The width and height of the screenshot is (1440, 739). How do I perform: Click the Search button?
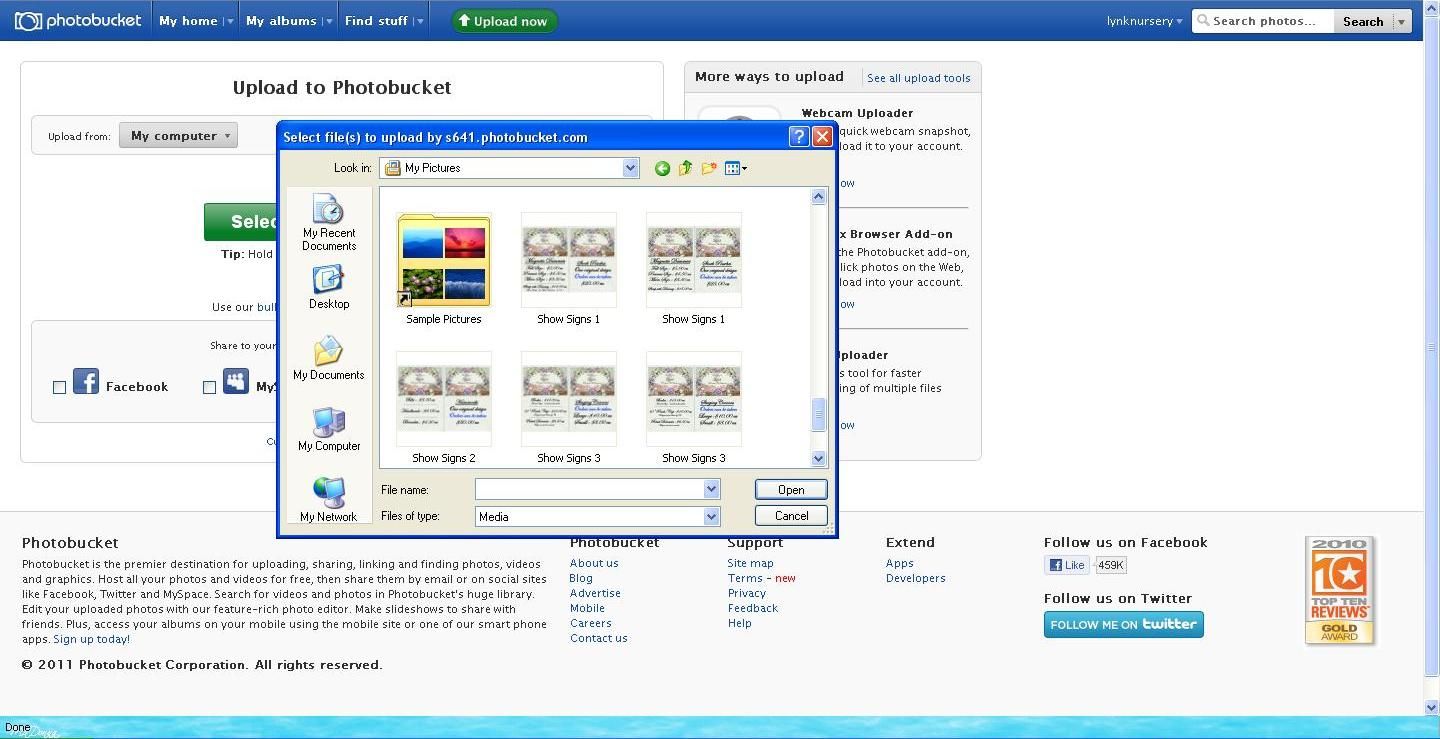coord(1363,21)
